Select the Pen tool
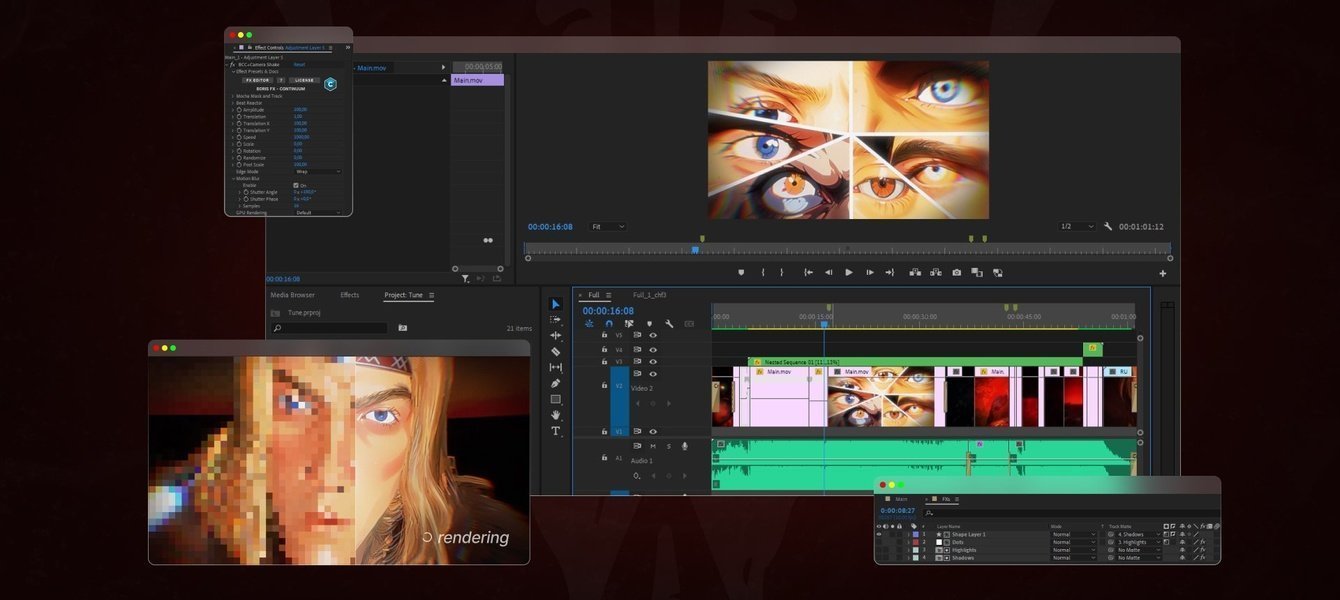 (556, 383)
